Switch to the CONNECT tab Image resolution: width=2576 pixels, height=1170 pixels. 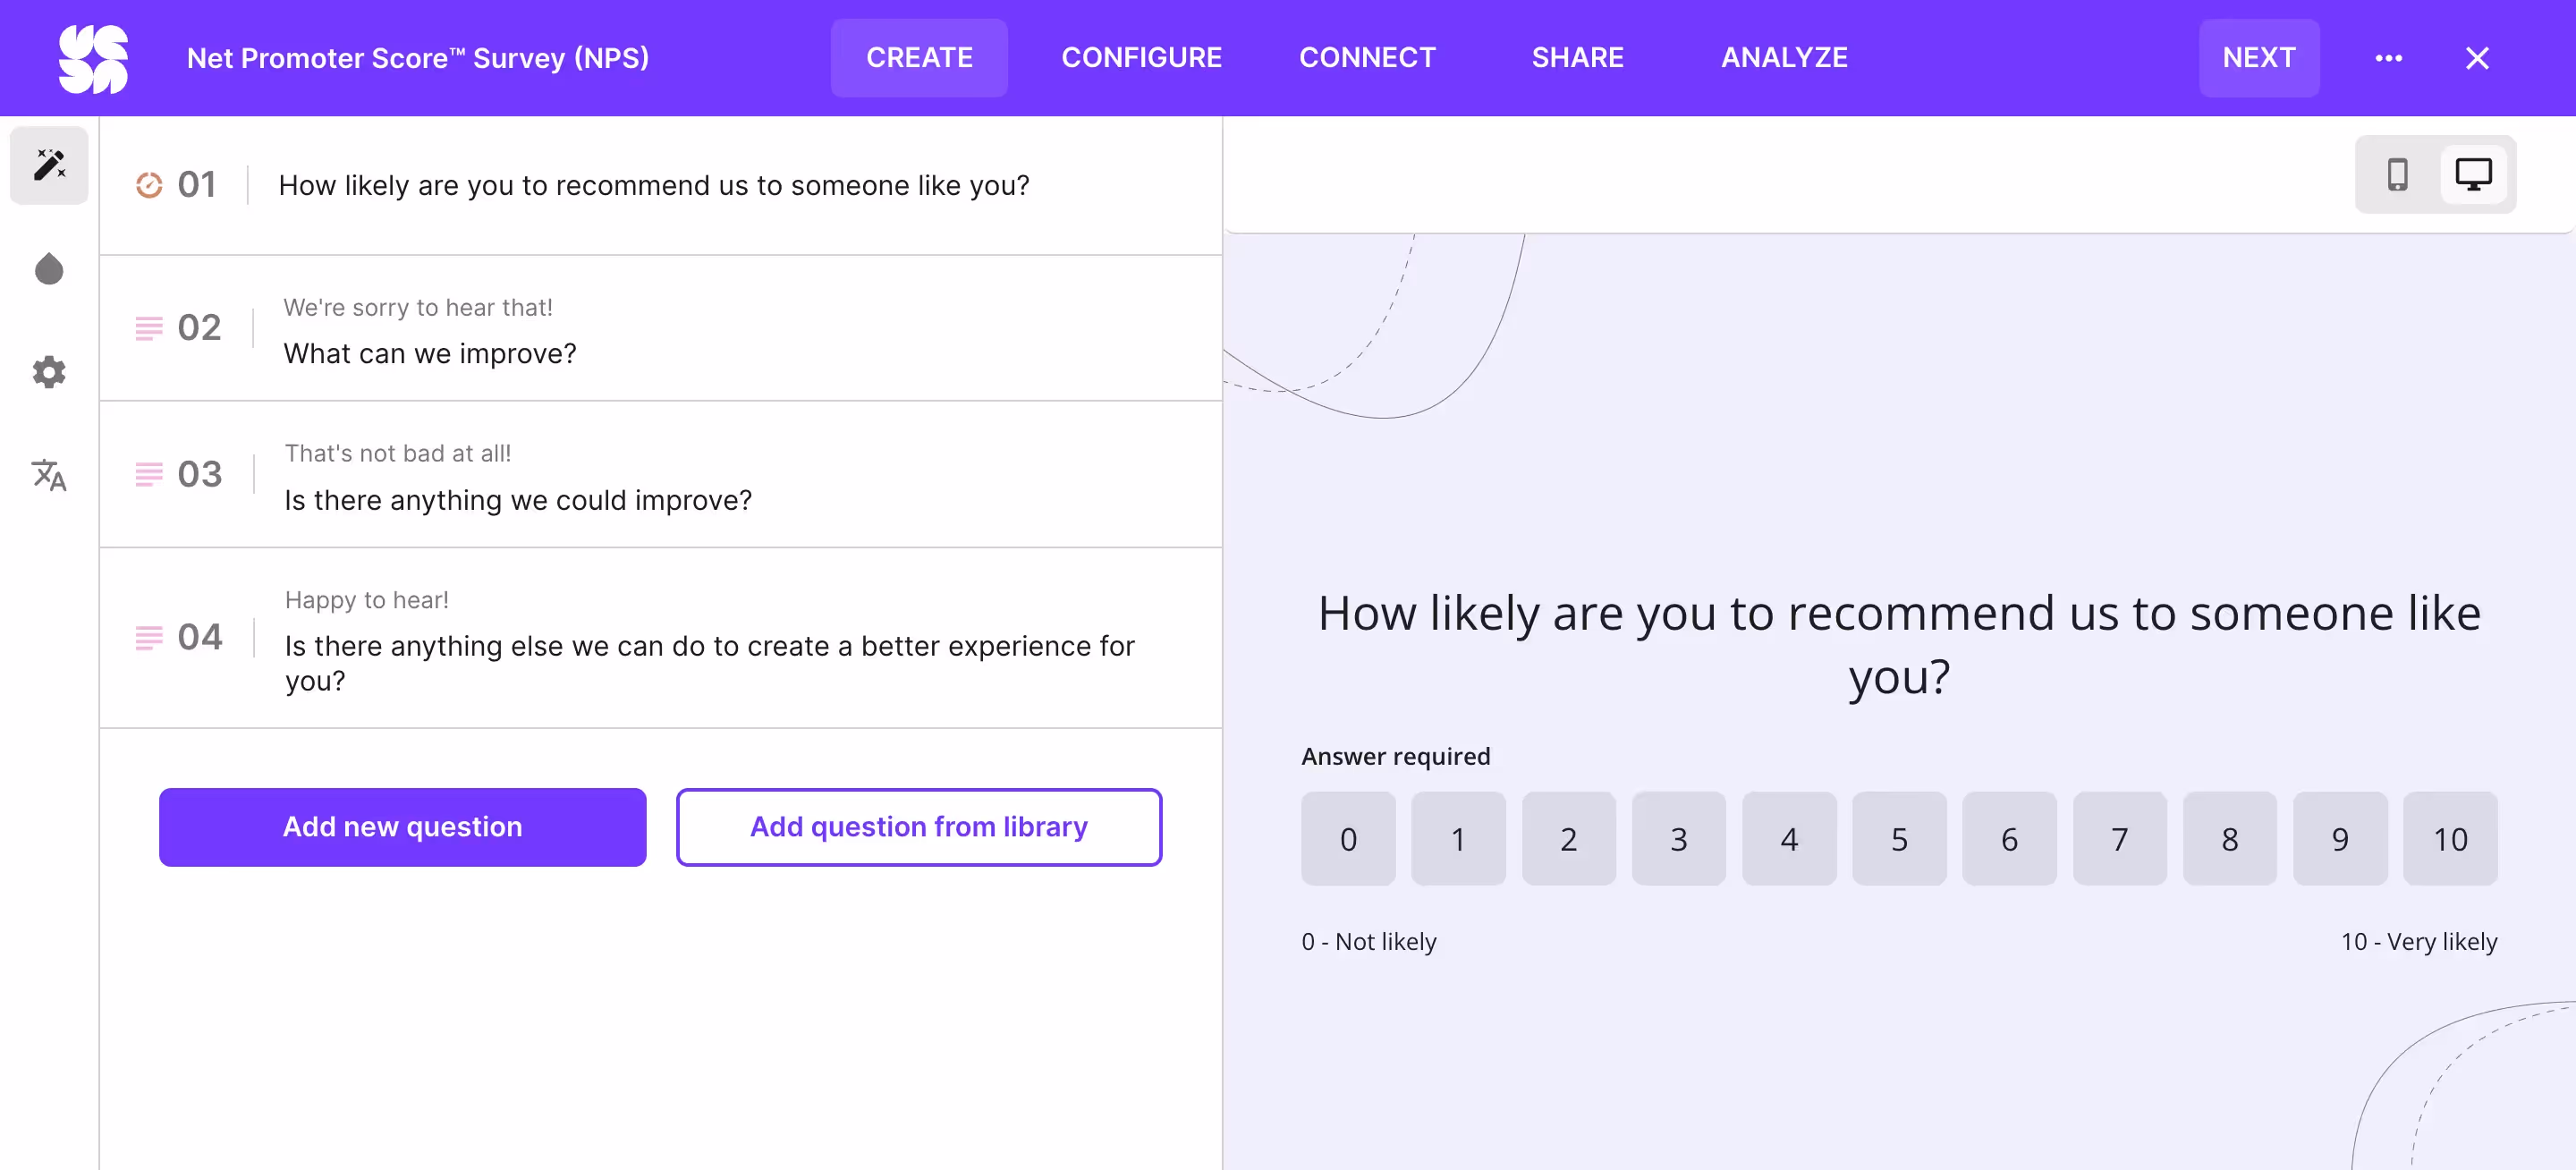click(x=1366, y=58)
